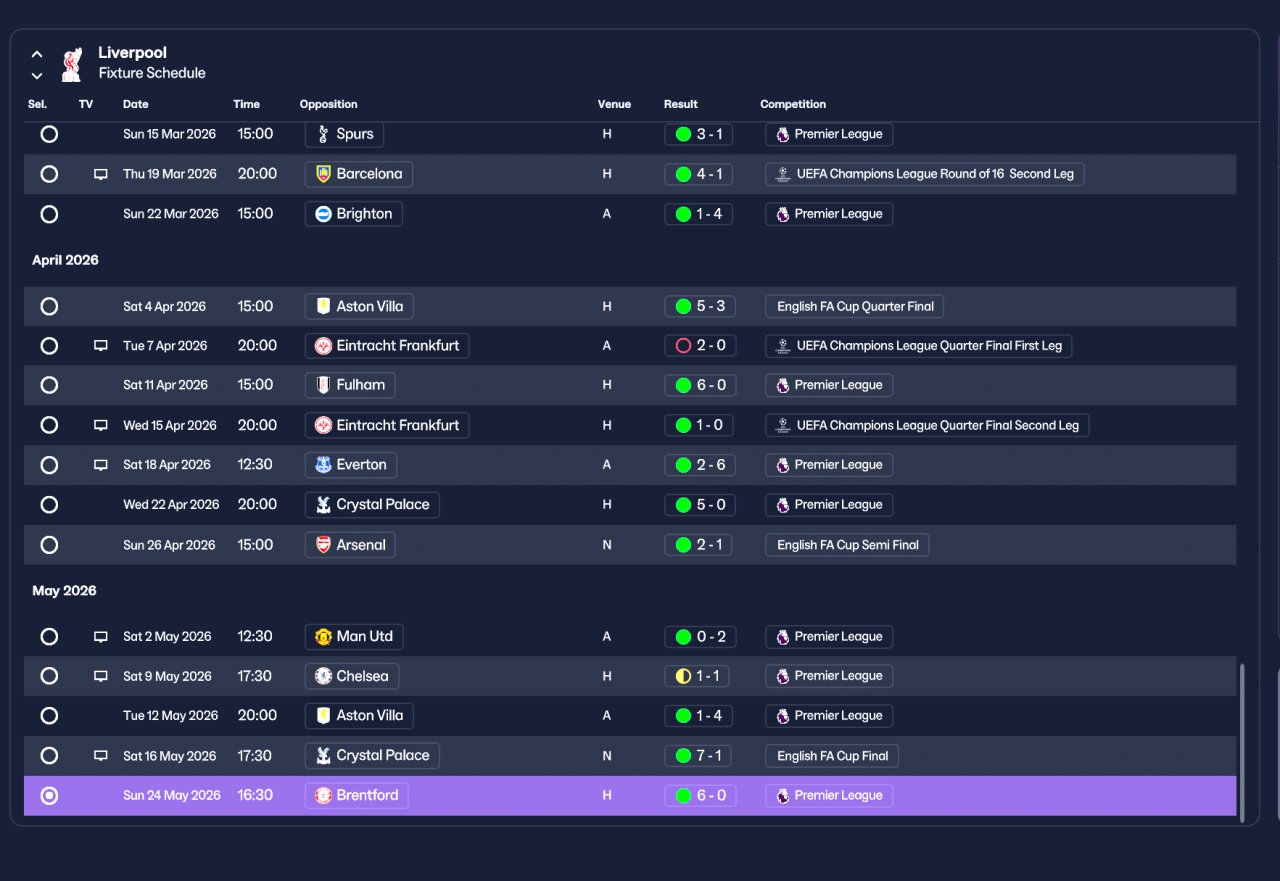This screenshot has width=1280, height=881.
Task: Open English FA Cup Semi Final competition
Action: tap(848, 545)
